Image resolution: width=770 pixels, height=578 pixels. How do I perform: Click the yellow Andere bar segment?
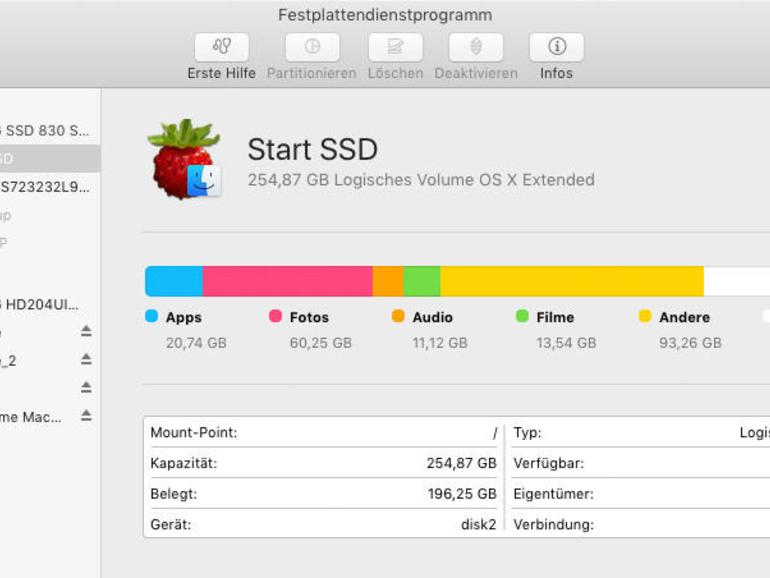click(572, 281)
